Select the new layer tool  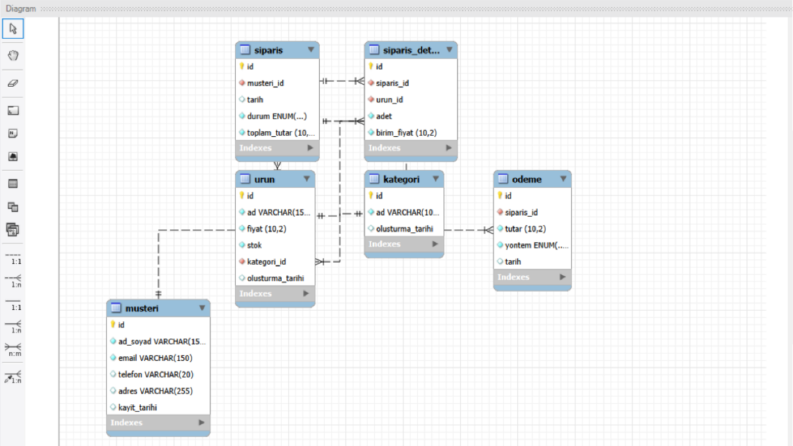pos(13,110)
